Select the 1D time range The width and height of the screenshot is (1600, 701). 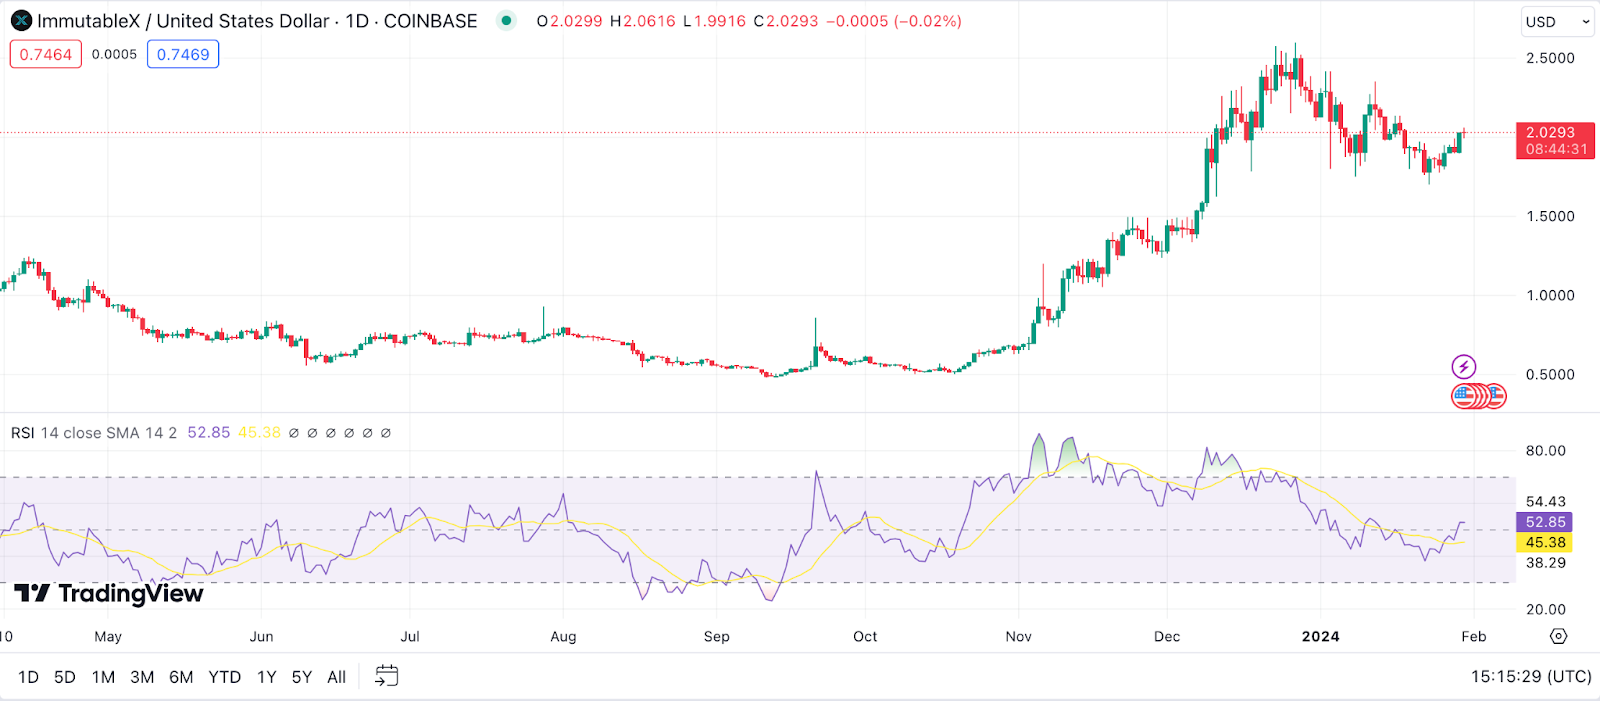click(x=28, y=677)
